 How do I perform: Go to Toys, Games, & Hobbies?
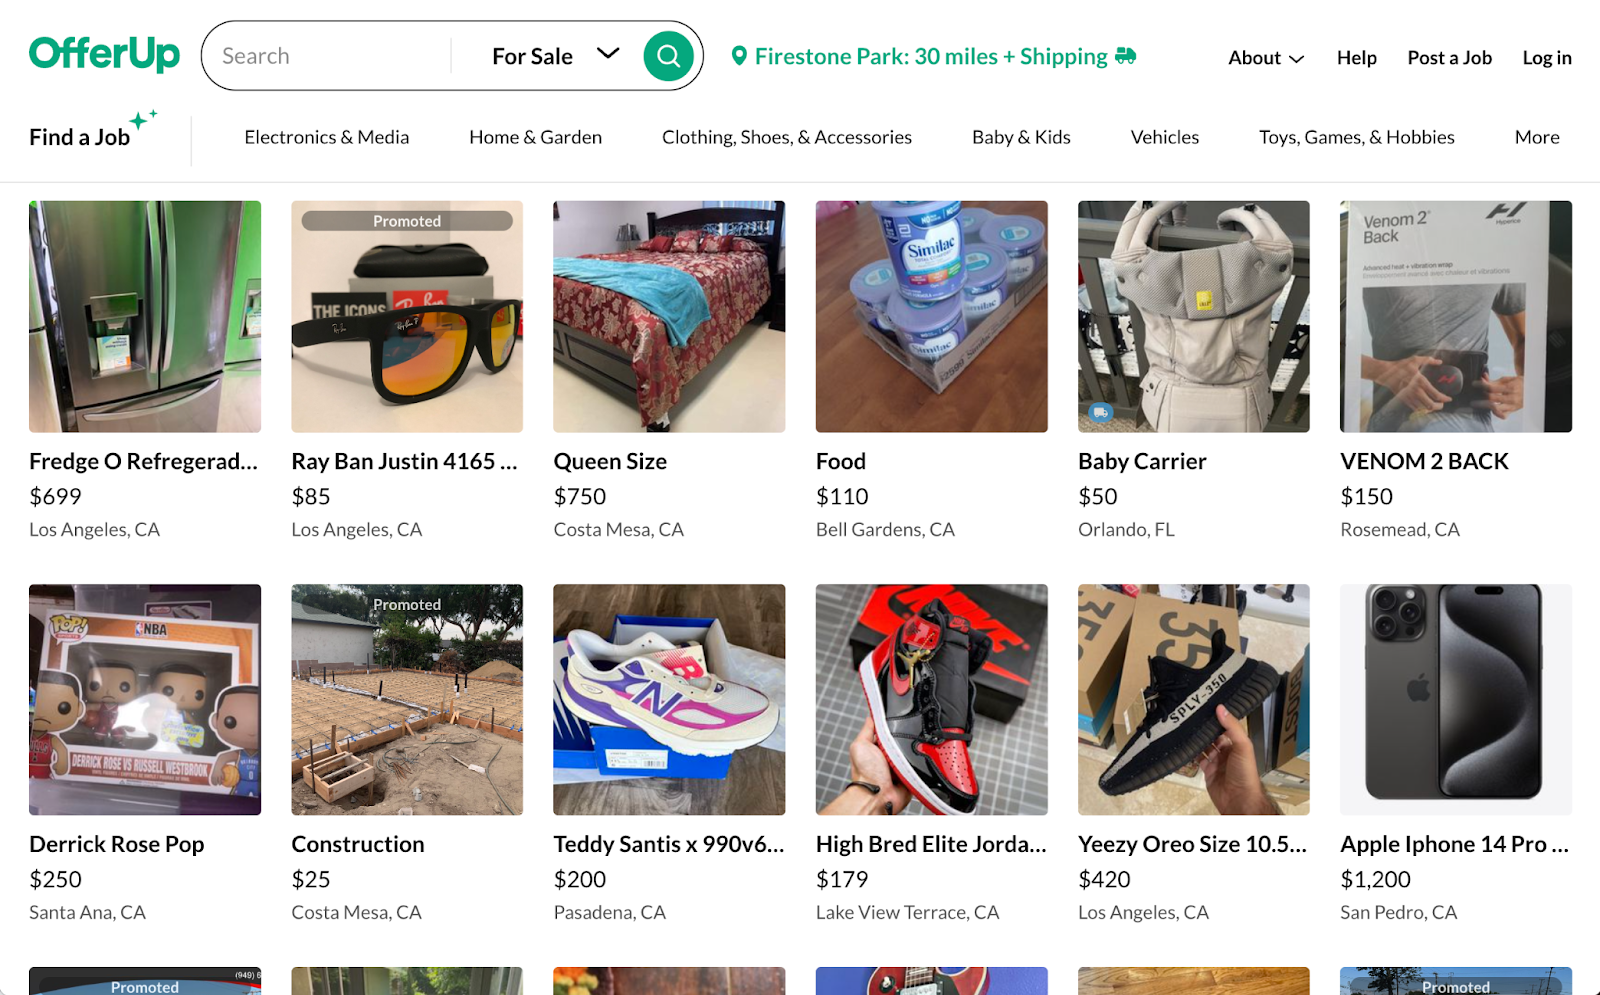[1356, 137]
